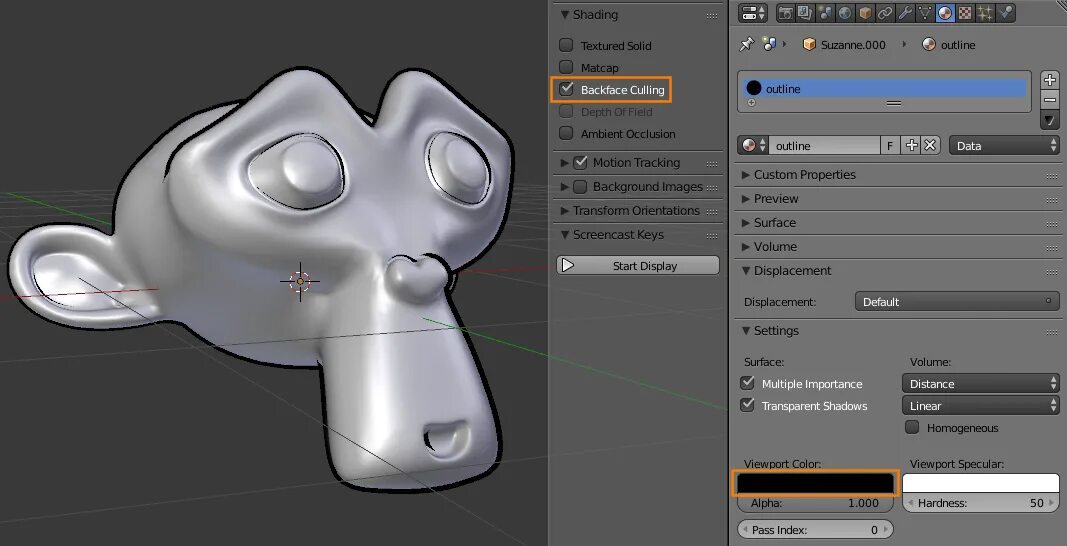1067x546 pixels.
Task: Expand the Background Images panel
Action: 564,187
